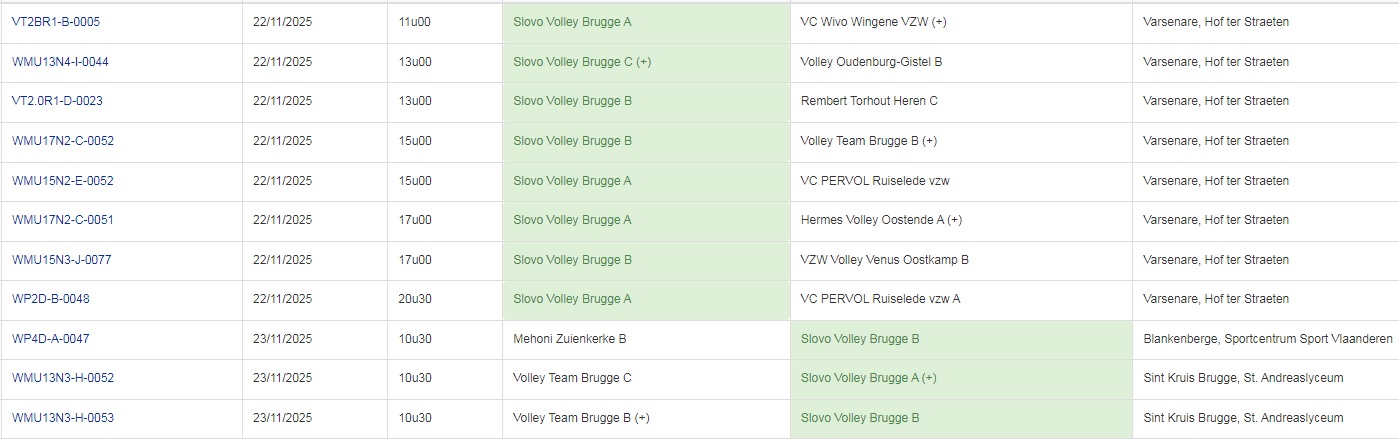Screen dimensions: 1399x443
Task: Click the WMU15N3-J-0077 match code
Action: click(62, 260)
